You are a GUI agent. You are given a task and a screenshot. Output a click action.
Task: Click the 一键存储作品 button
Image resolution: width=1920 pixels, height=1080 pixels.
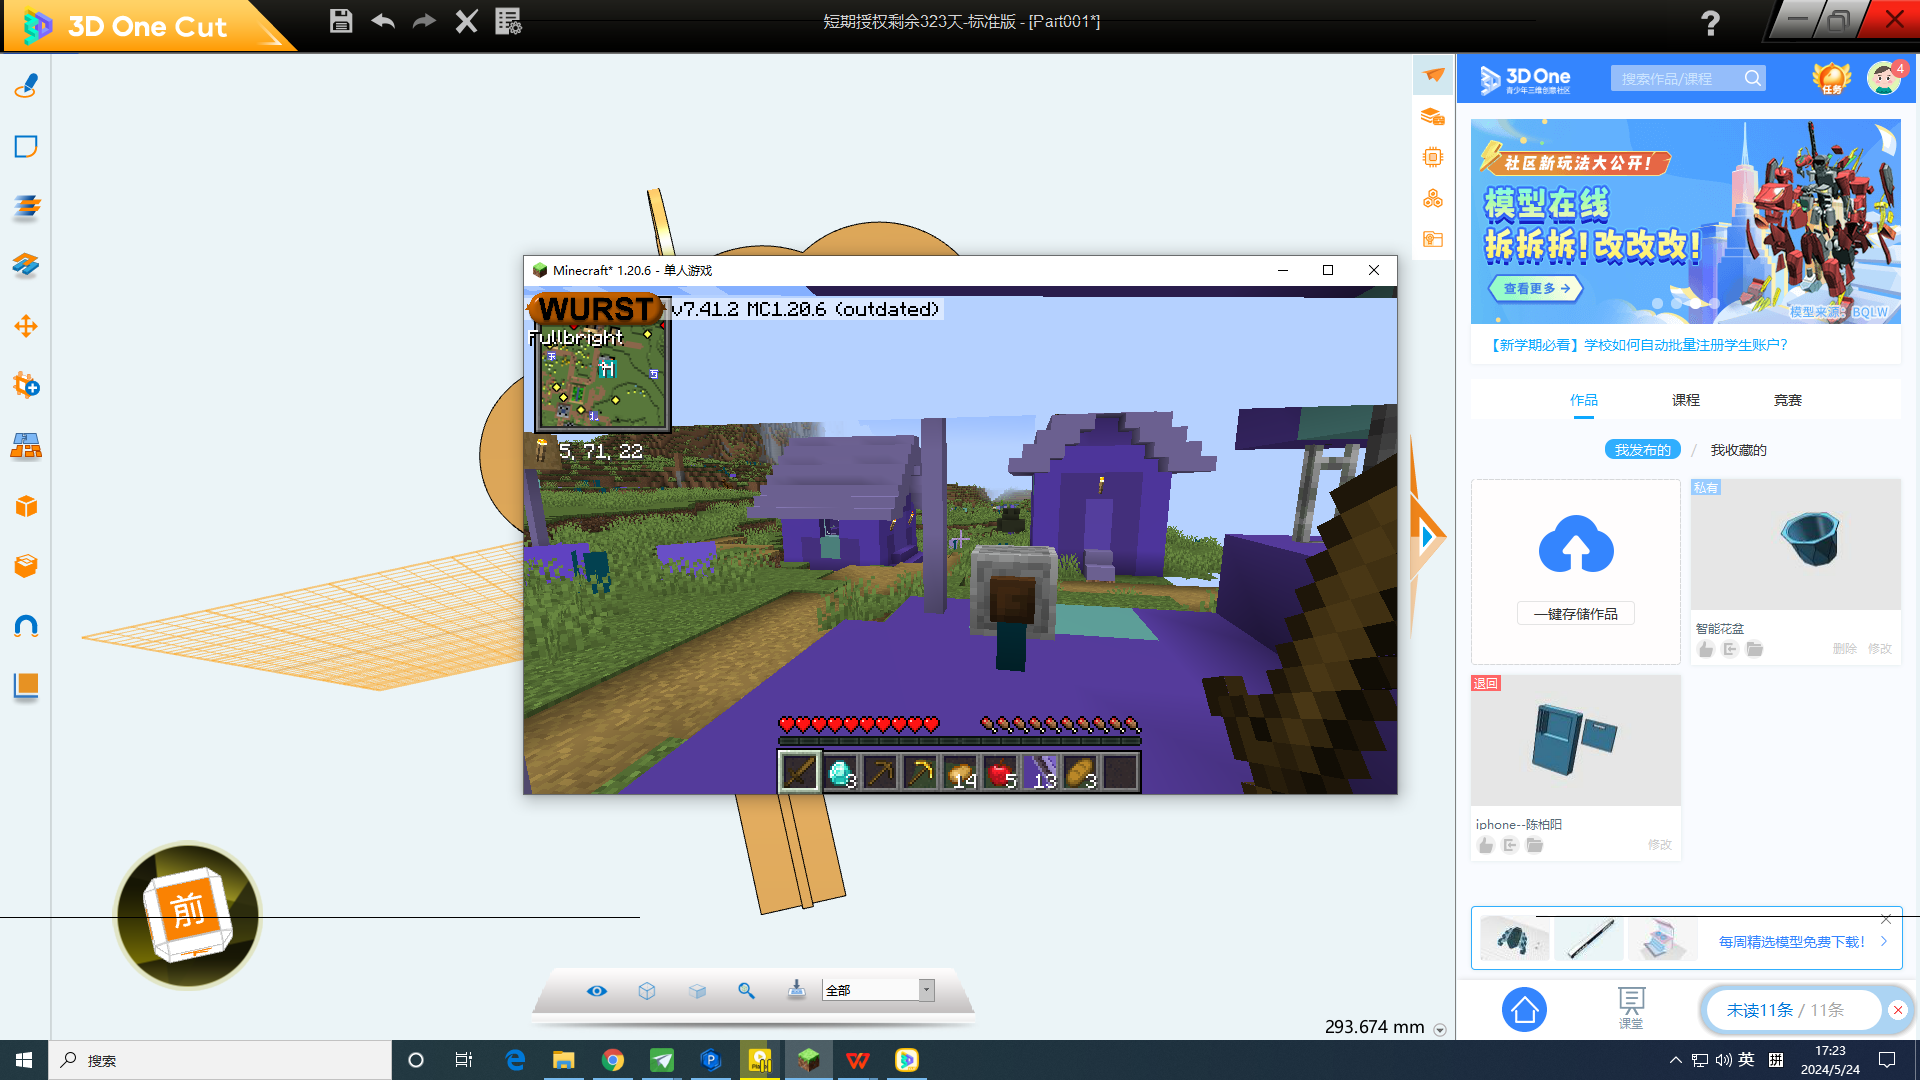click(x=1575, y=614)
